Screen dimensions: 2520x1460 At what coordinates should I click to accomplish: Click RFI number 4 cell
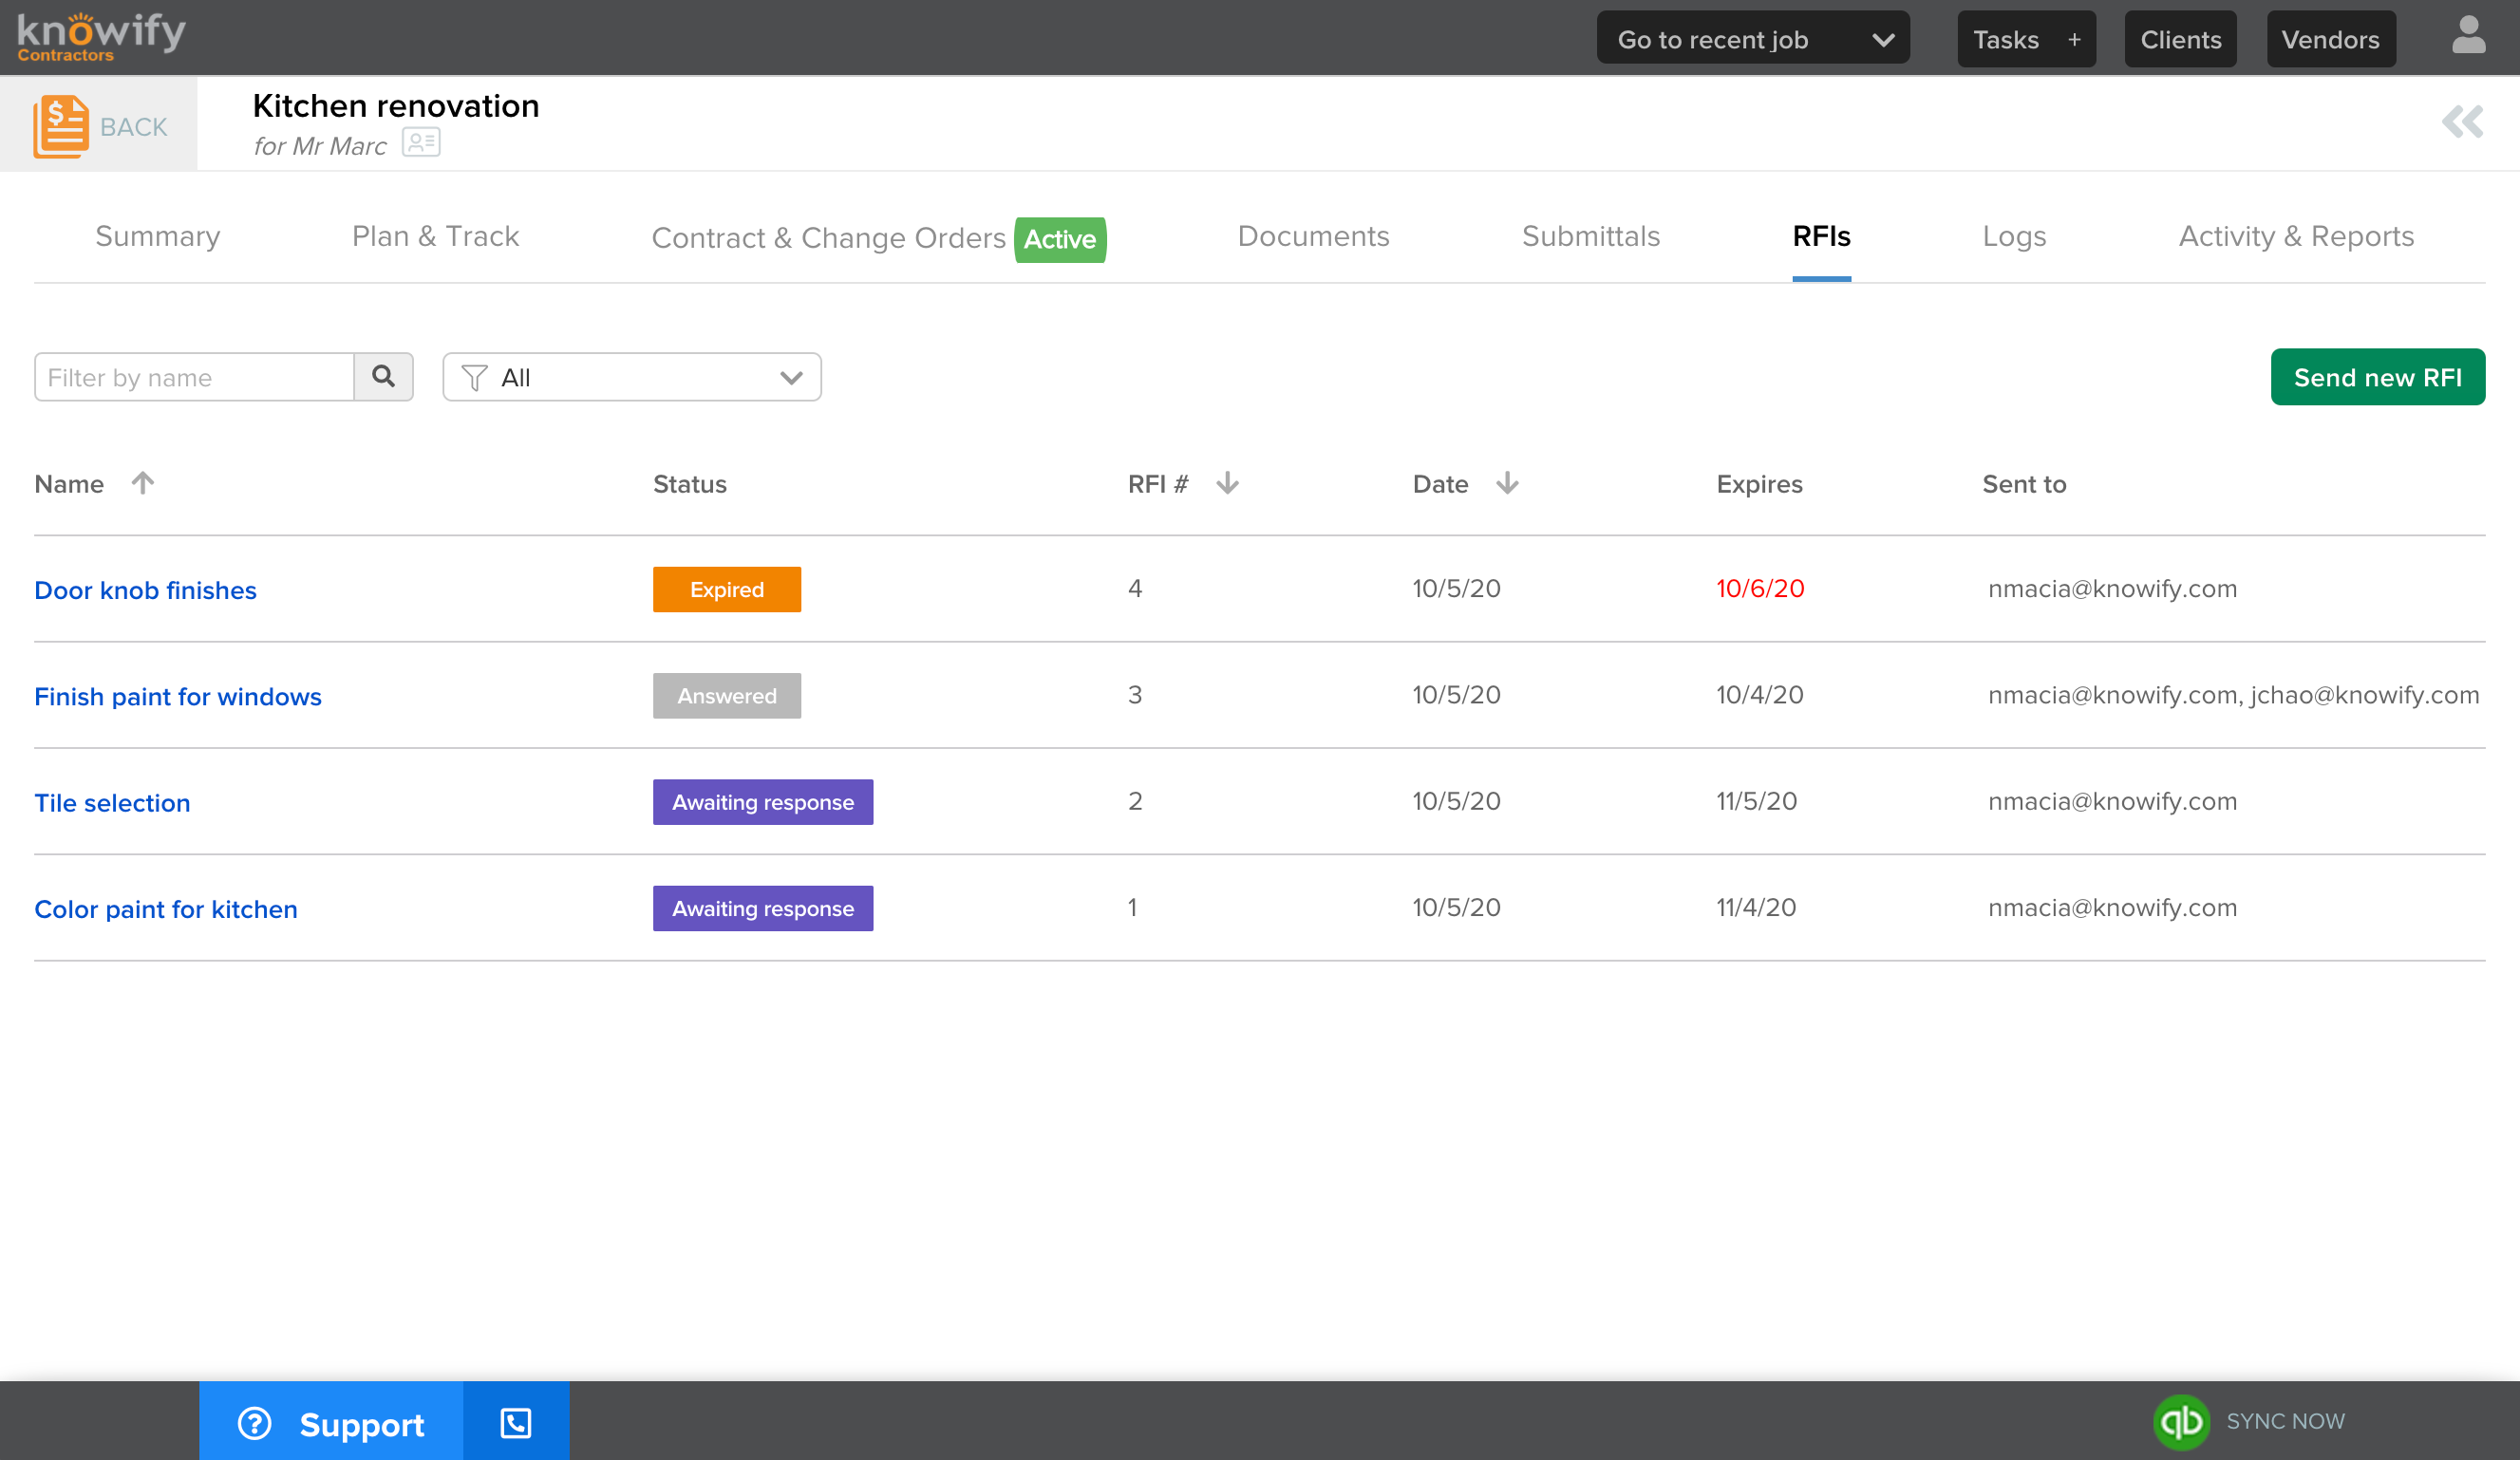coord(1135,588)
